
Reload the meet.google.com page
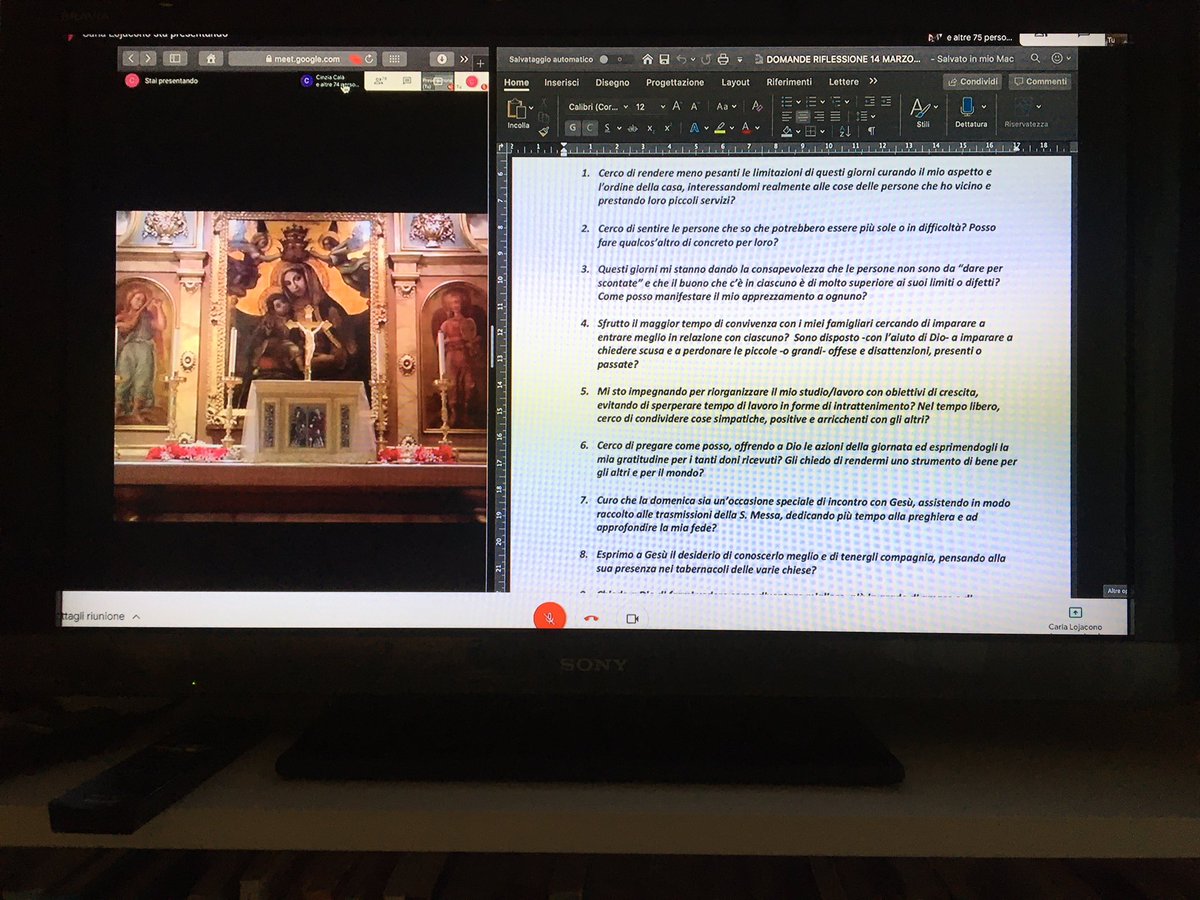pyautogui.click(x=369, y=59)
